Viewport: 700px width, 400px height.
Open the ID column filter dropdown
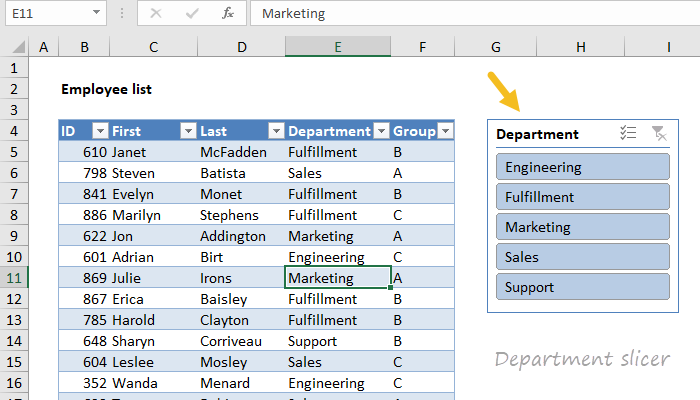click(100, 131)
